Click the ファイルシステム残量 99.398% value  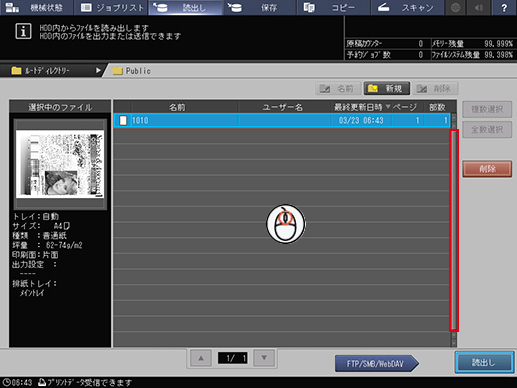click(498, 55)
